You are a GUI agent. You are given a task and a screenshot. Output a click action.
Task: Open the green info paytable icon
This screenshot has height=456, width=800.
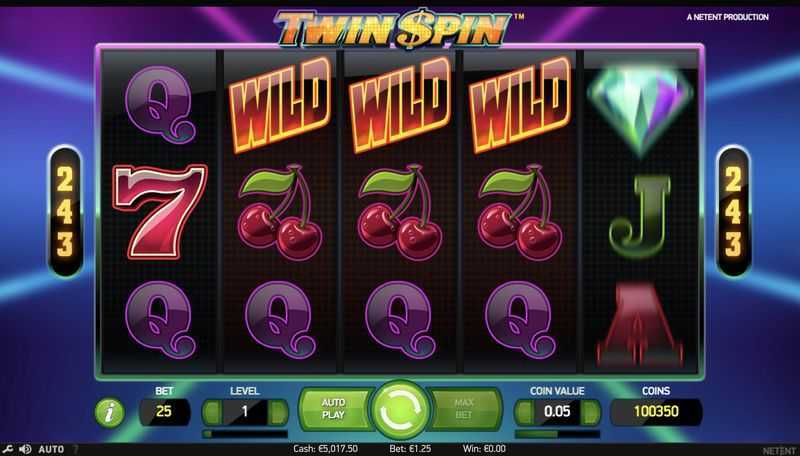pyautogui.click(x=109, y=412)
